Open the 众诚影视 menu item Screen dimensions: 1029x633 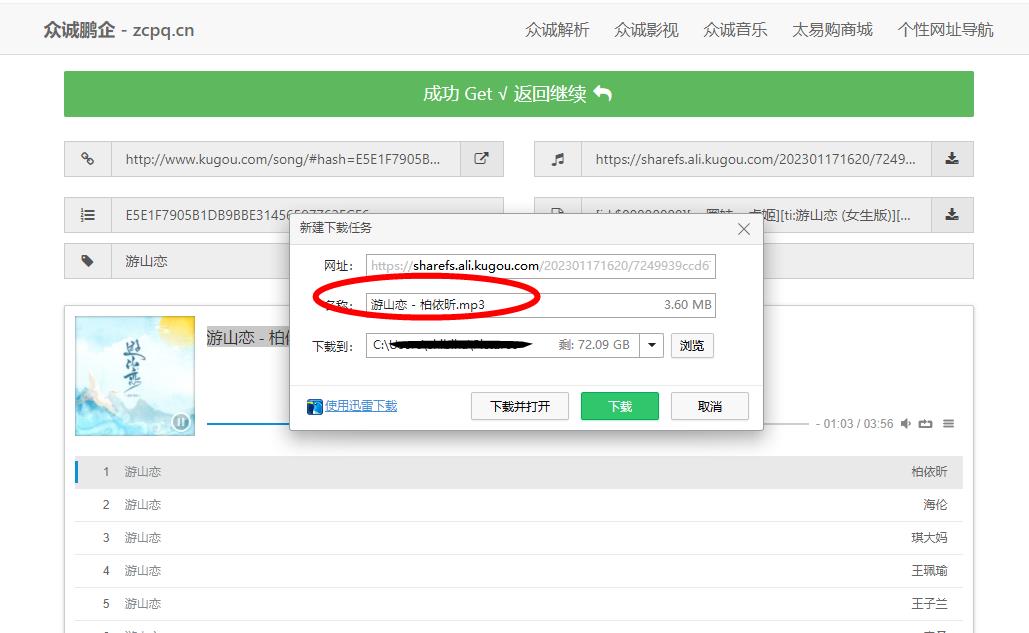646,30
